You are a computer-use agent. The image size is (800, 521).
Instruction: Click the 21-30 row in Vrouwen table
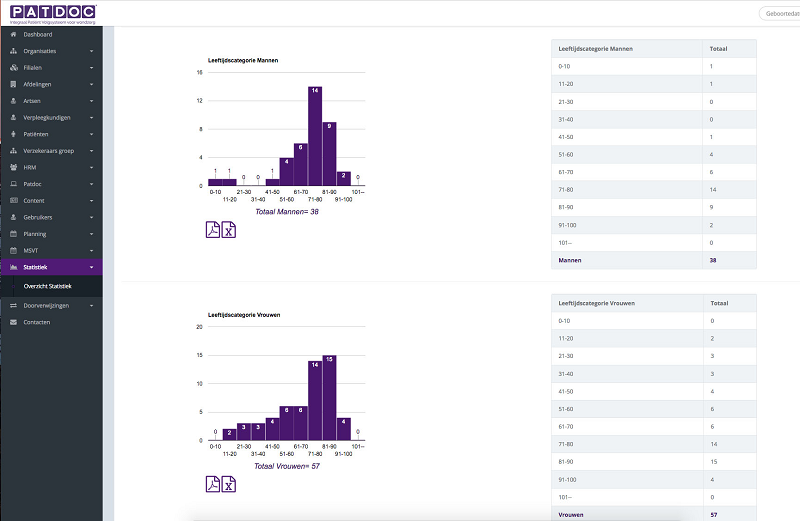coord(654,356)
